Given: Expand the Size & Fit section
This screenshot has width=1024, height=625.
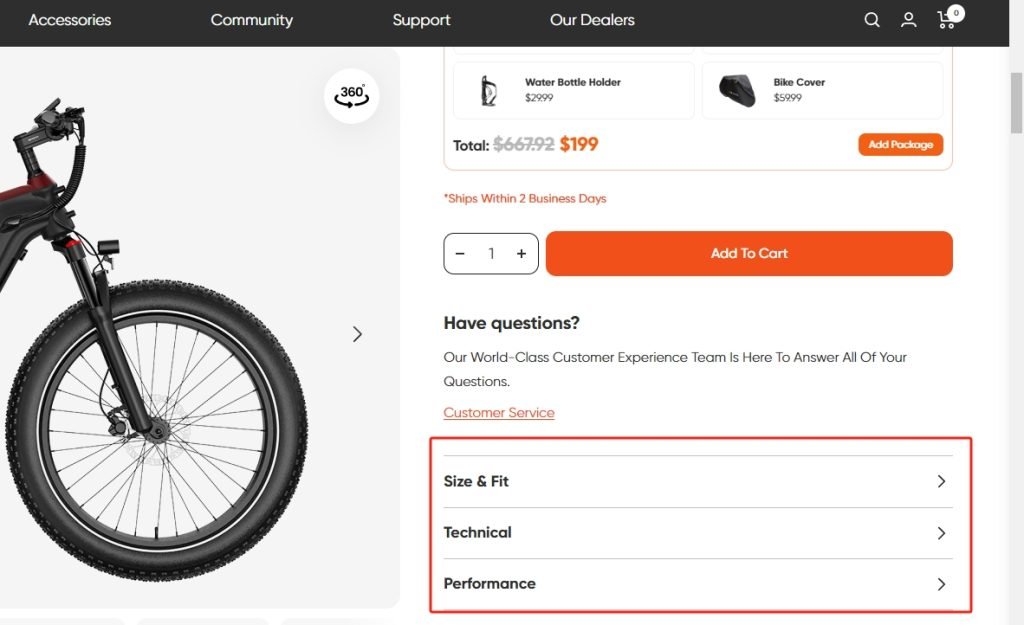Looking at the screenshot, I should (x=697, y=481).
